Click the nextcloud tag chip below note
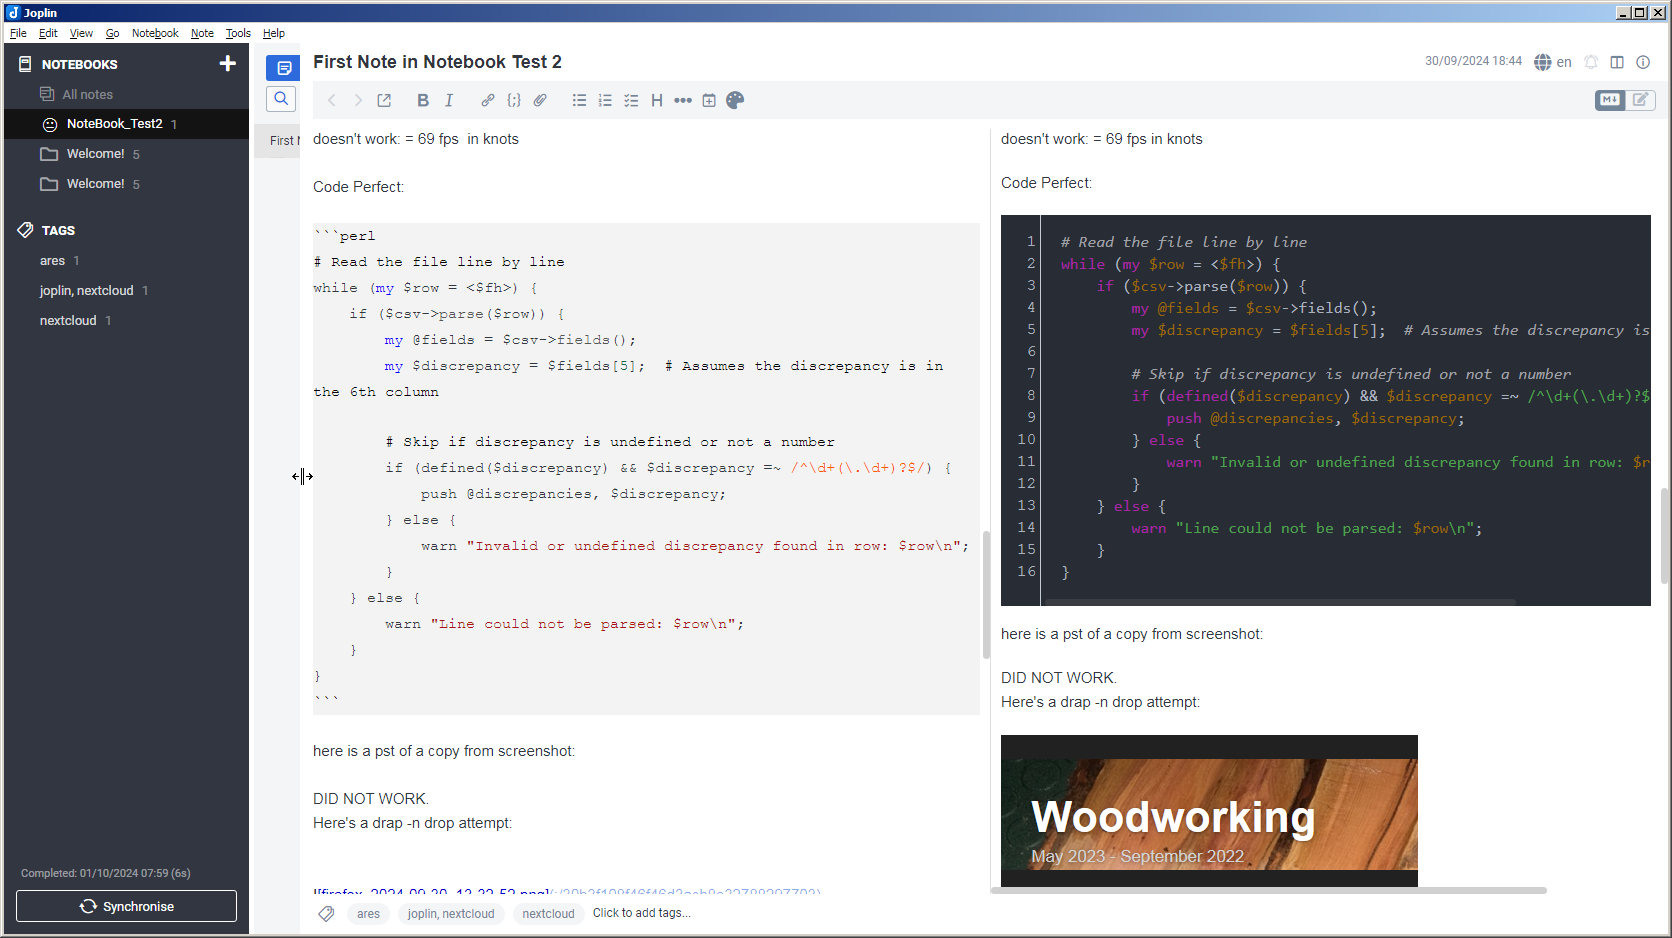This screenshot has width=1672, height=938. point(548,914)
